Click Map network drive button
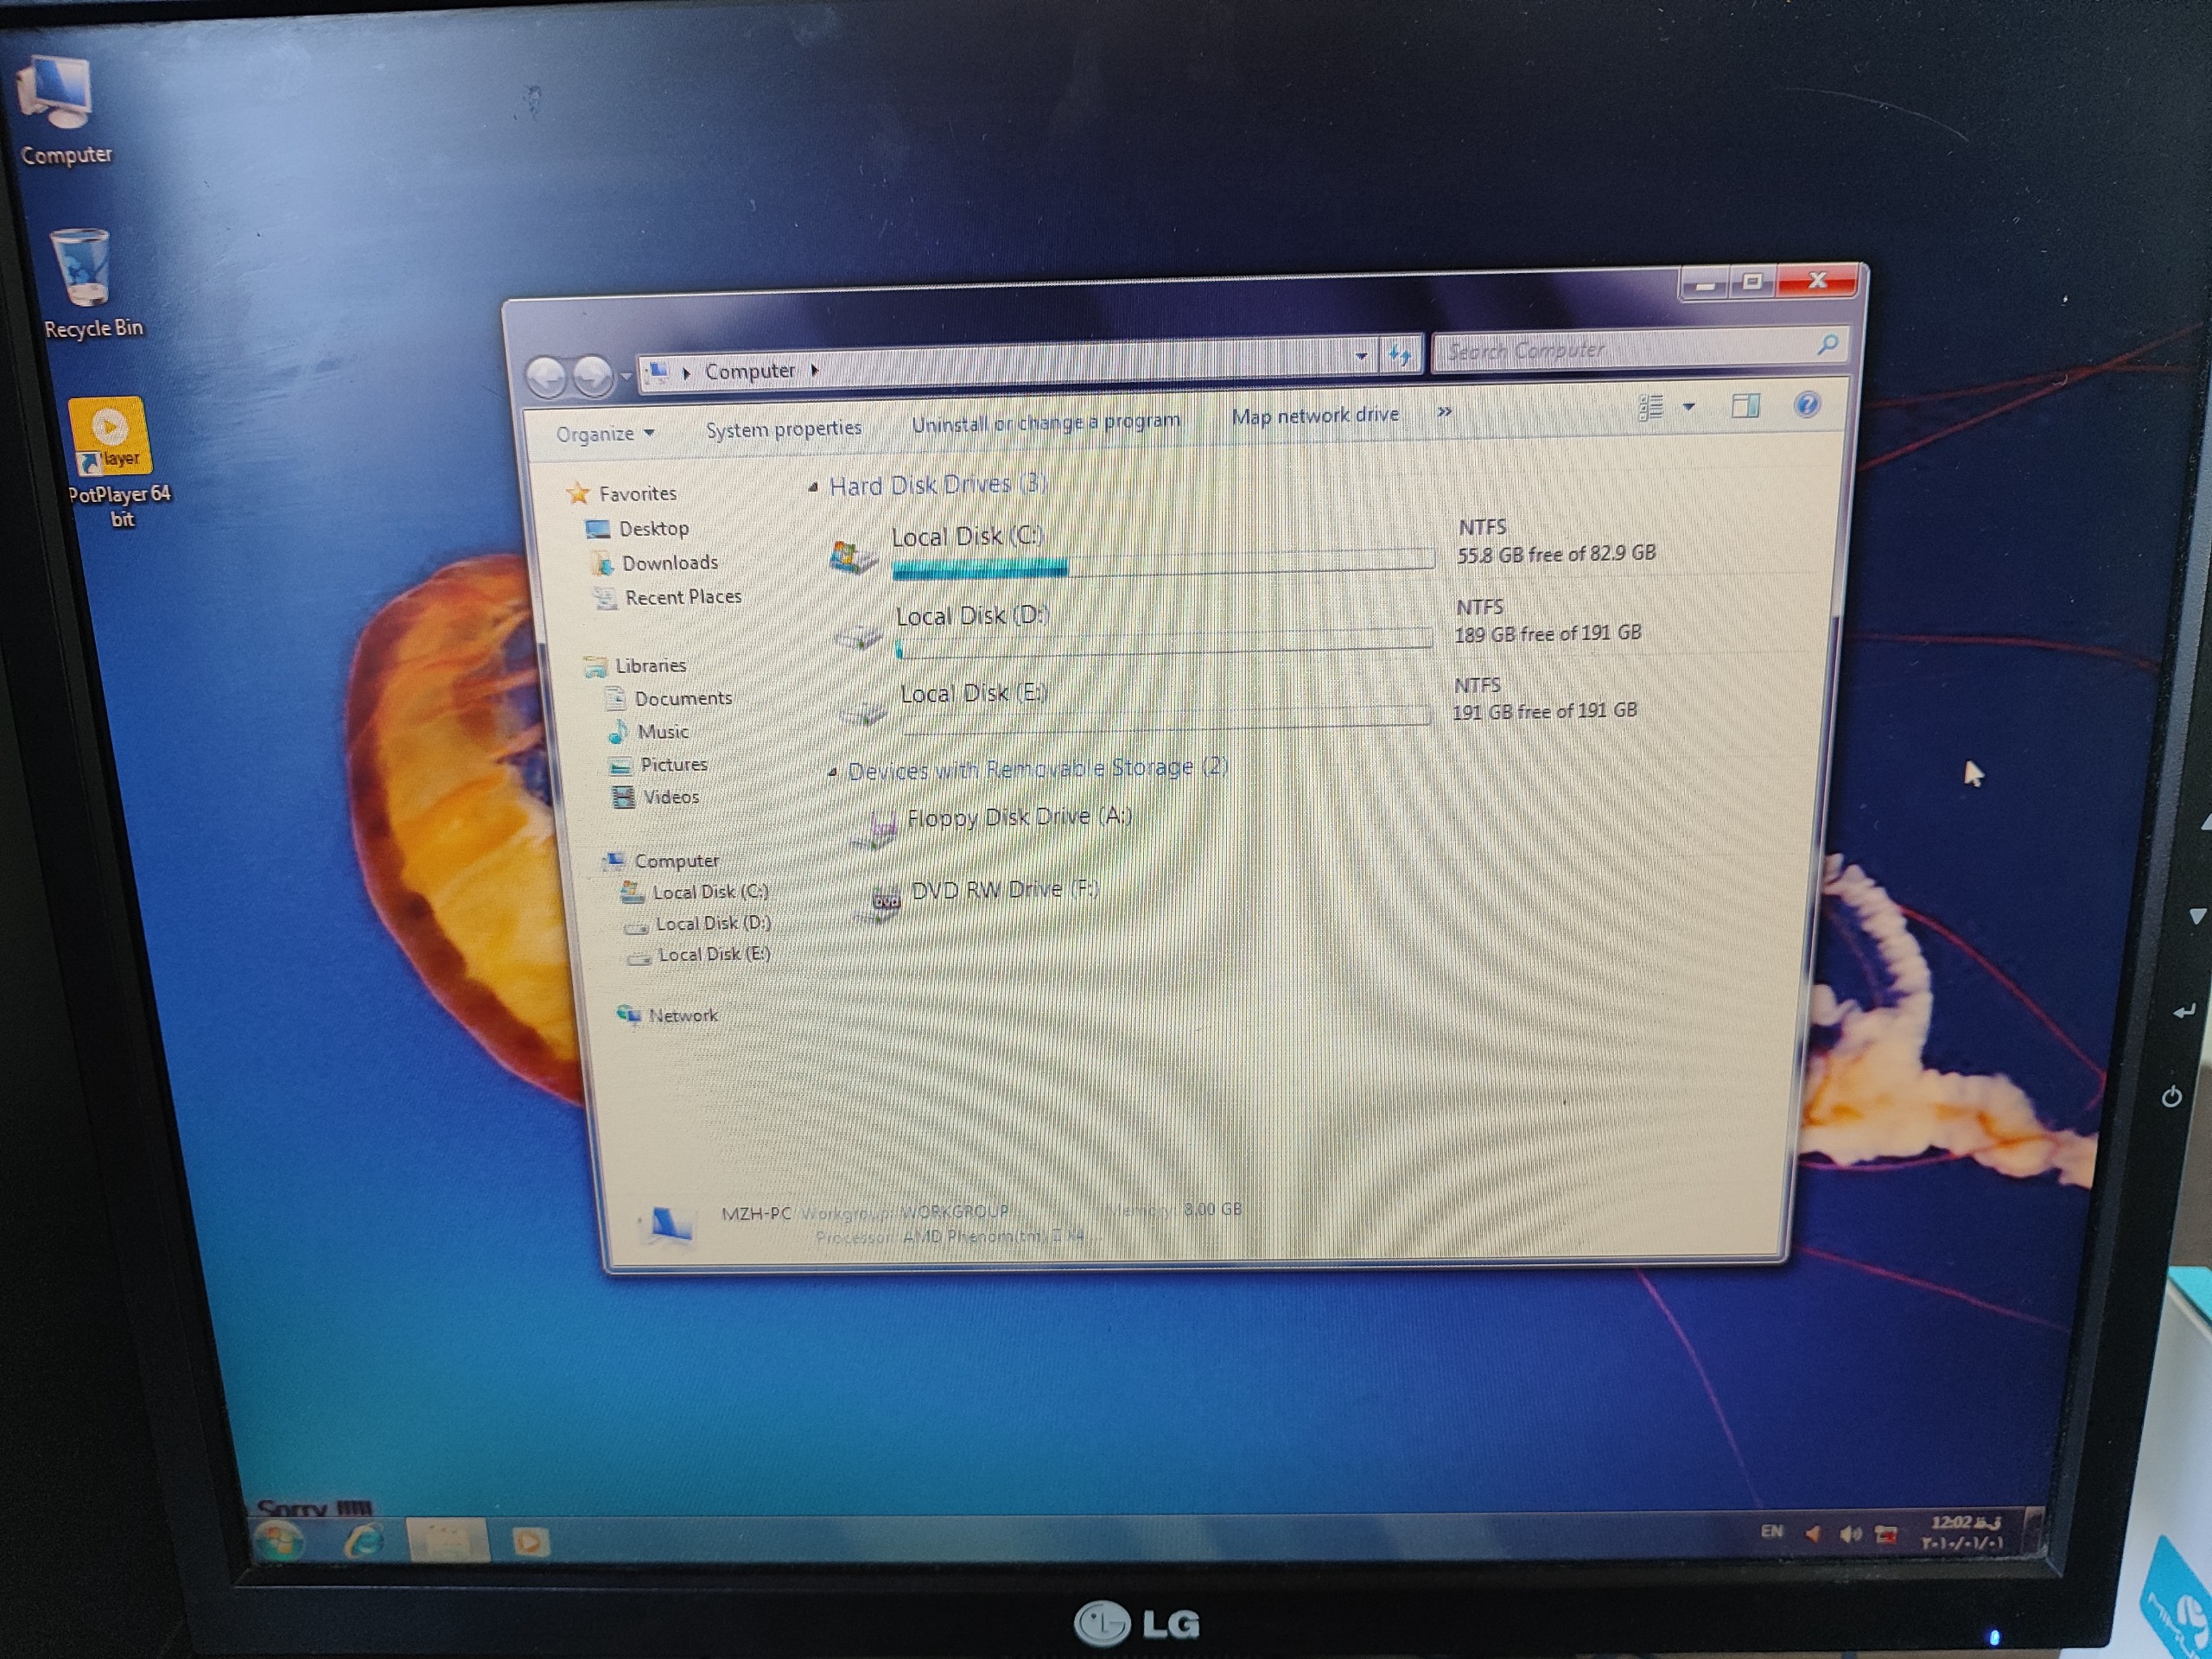 click(1314, 415)
